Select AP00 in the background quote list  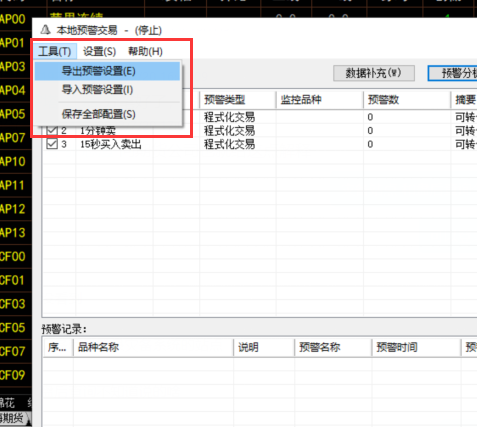pos(13,19)
